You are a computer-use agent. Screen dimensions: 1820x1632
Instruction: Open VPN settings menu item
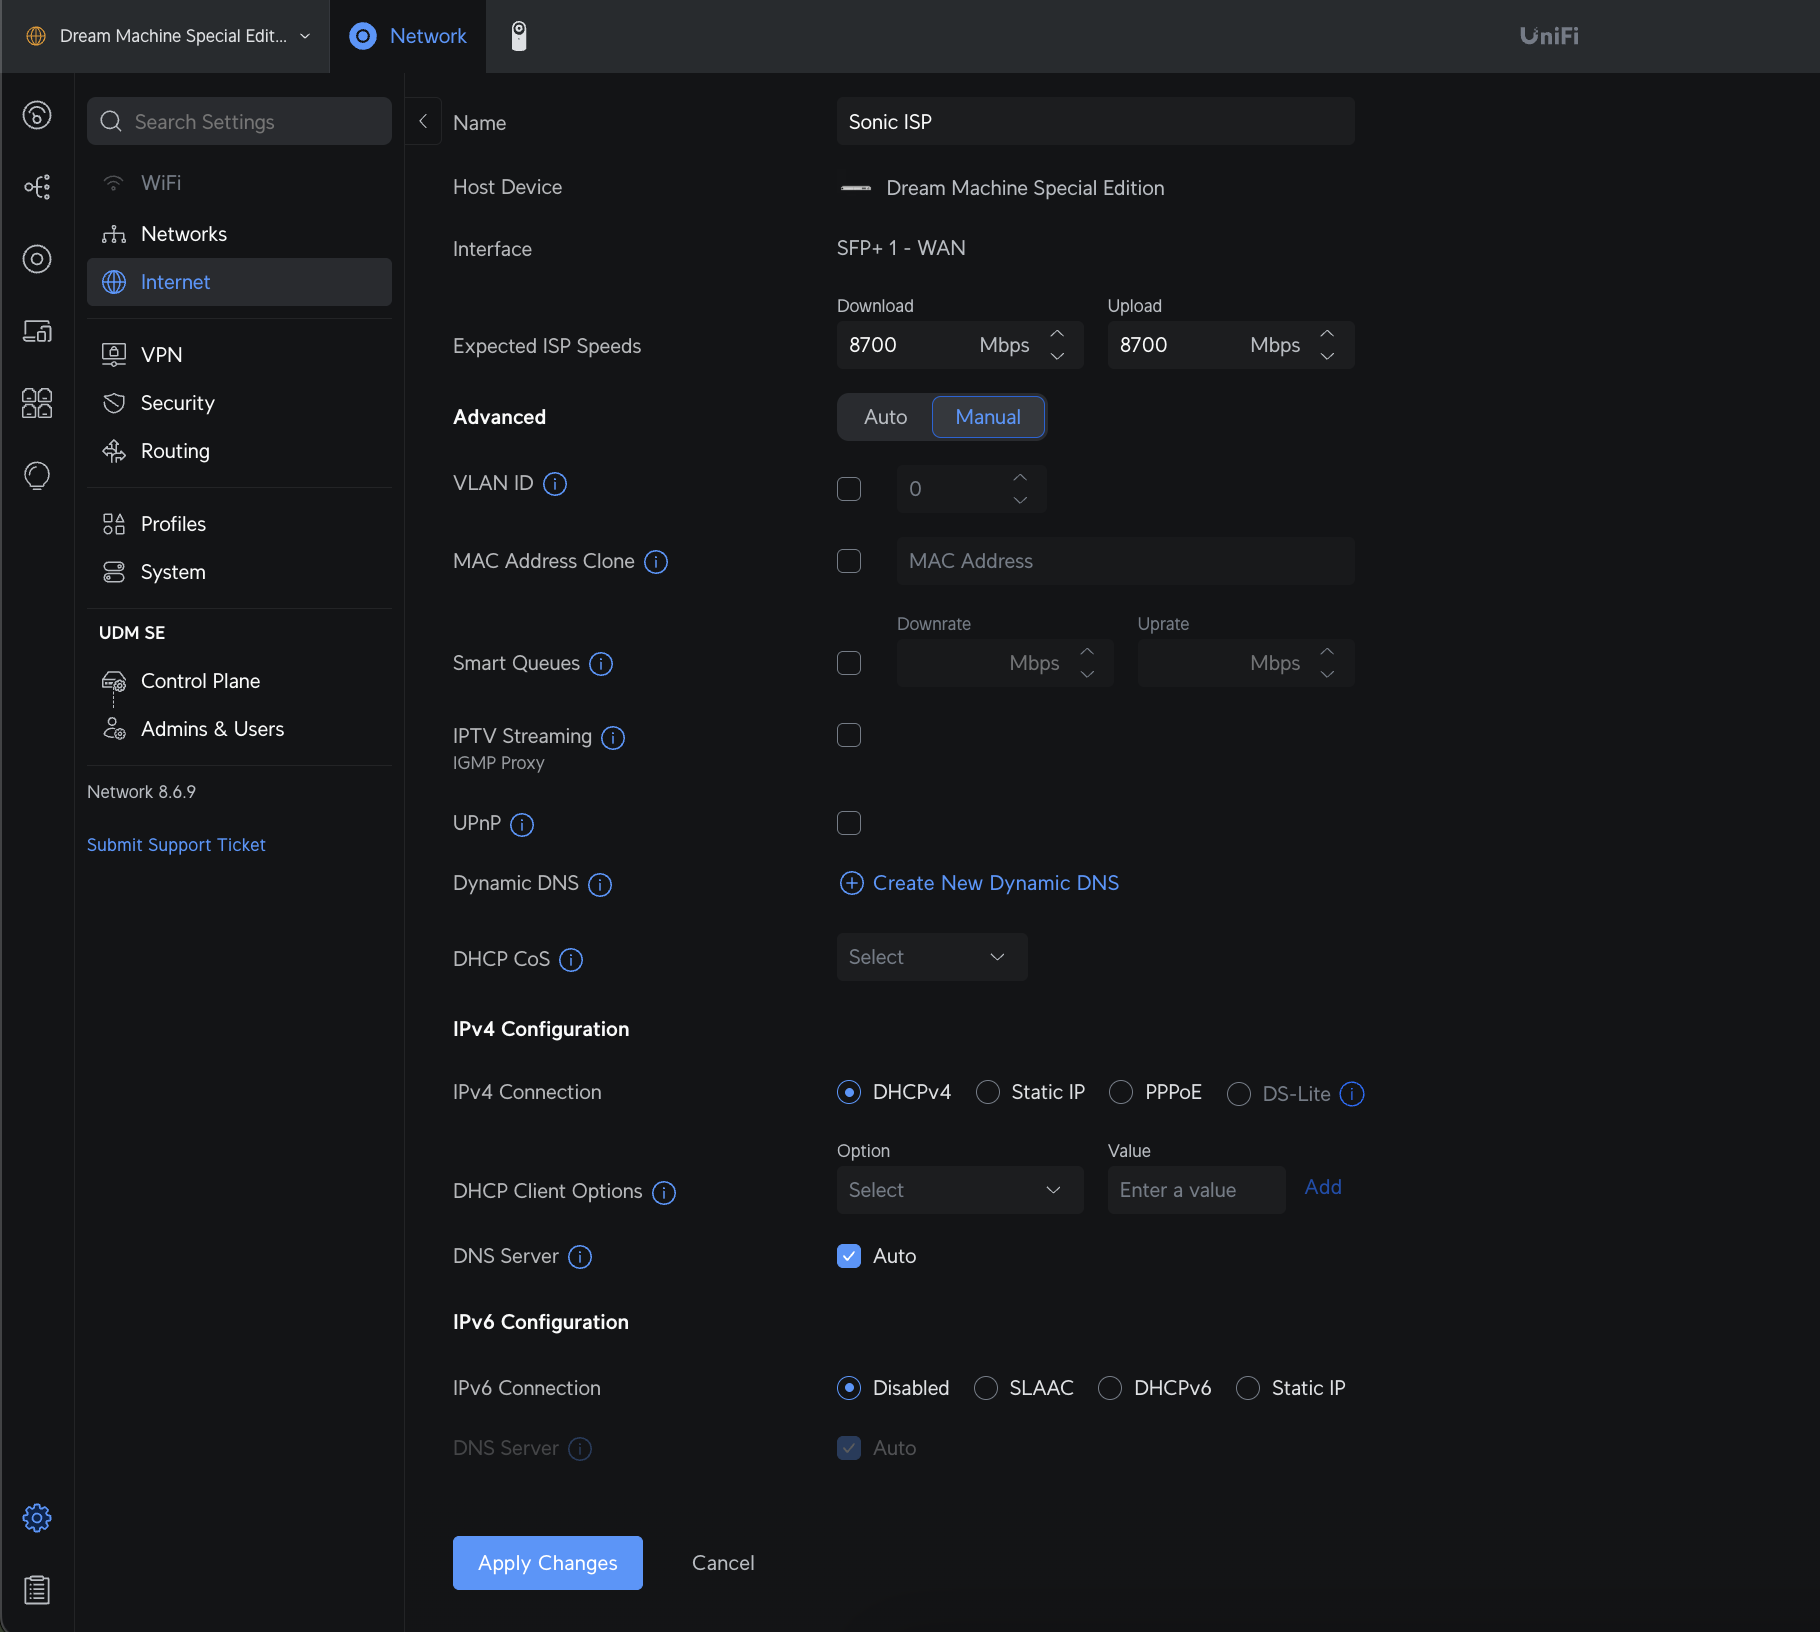[239, 355]
